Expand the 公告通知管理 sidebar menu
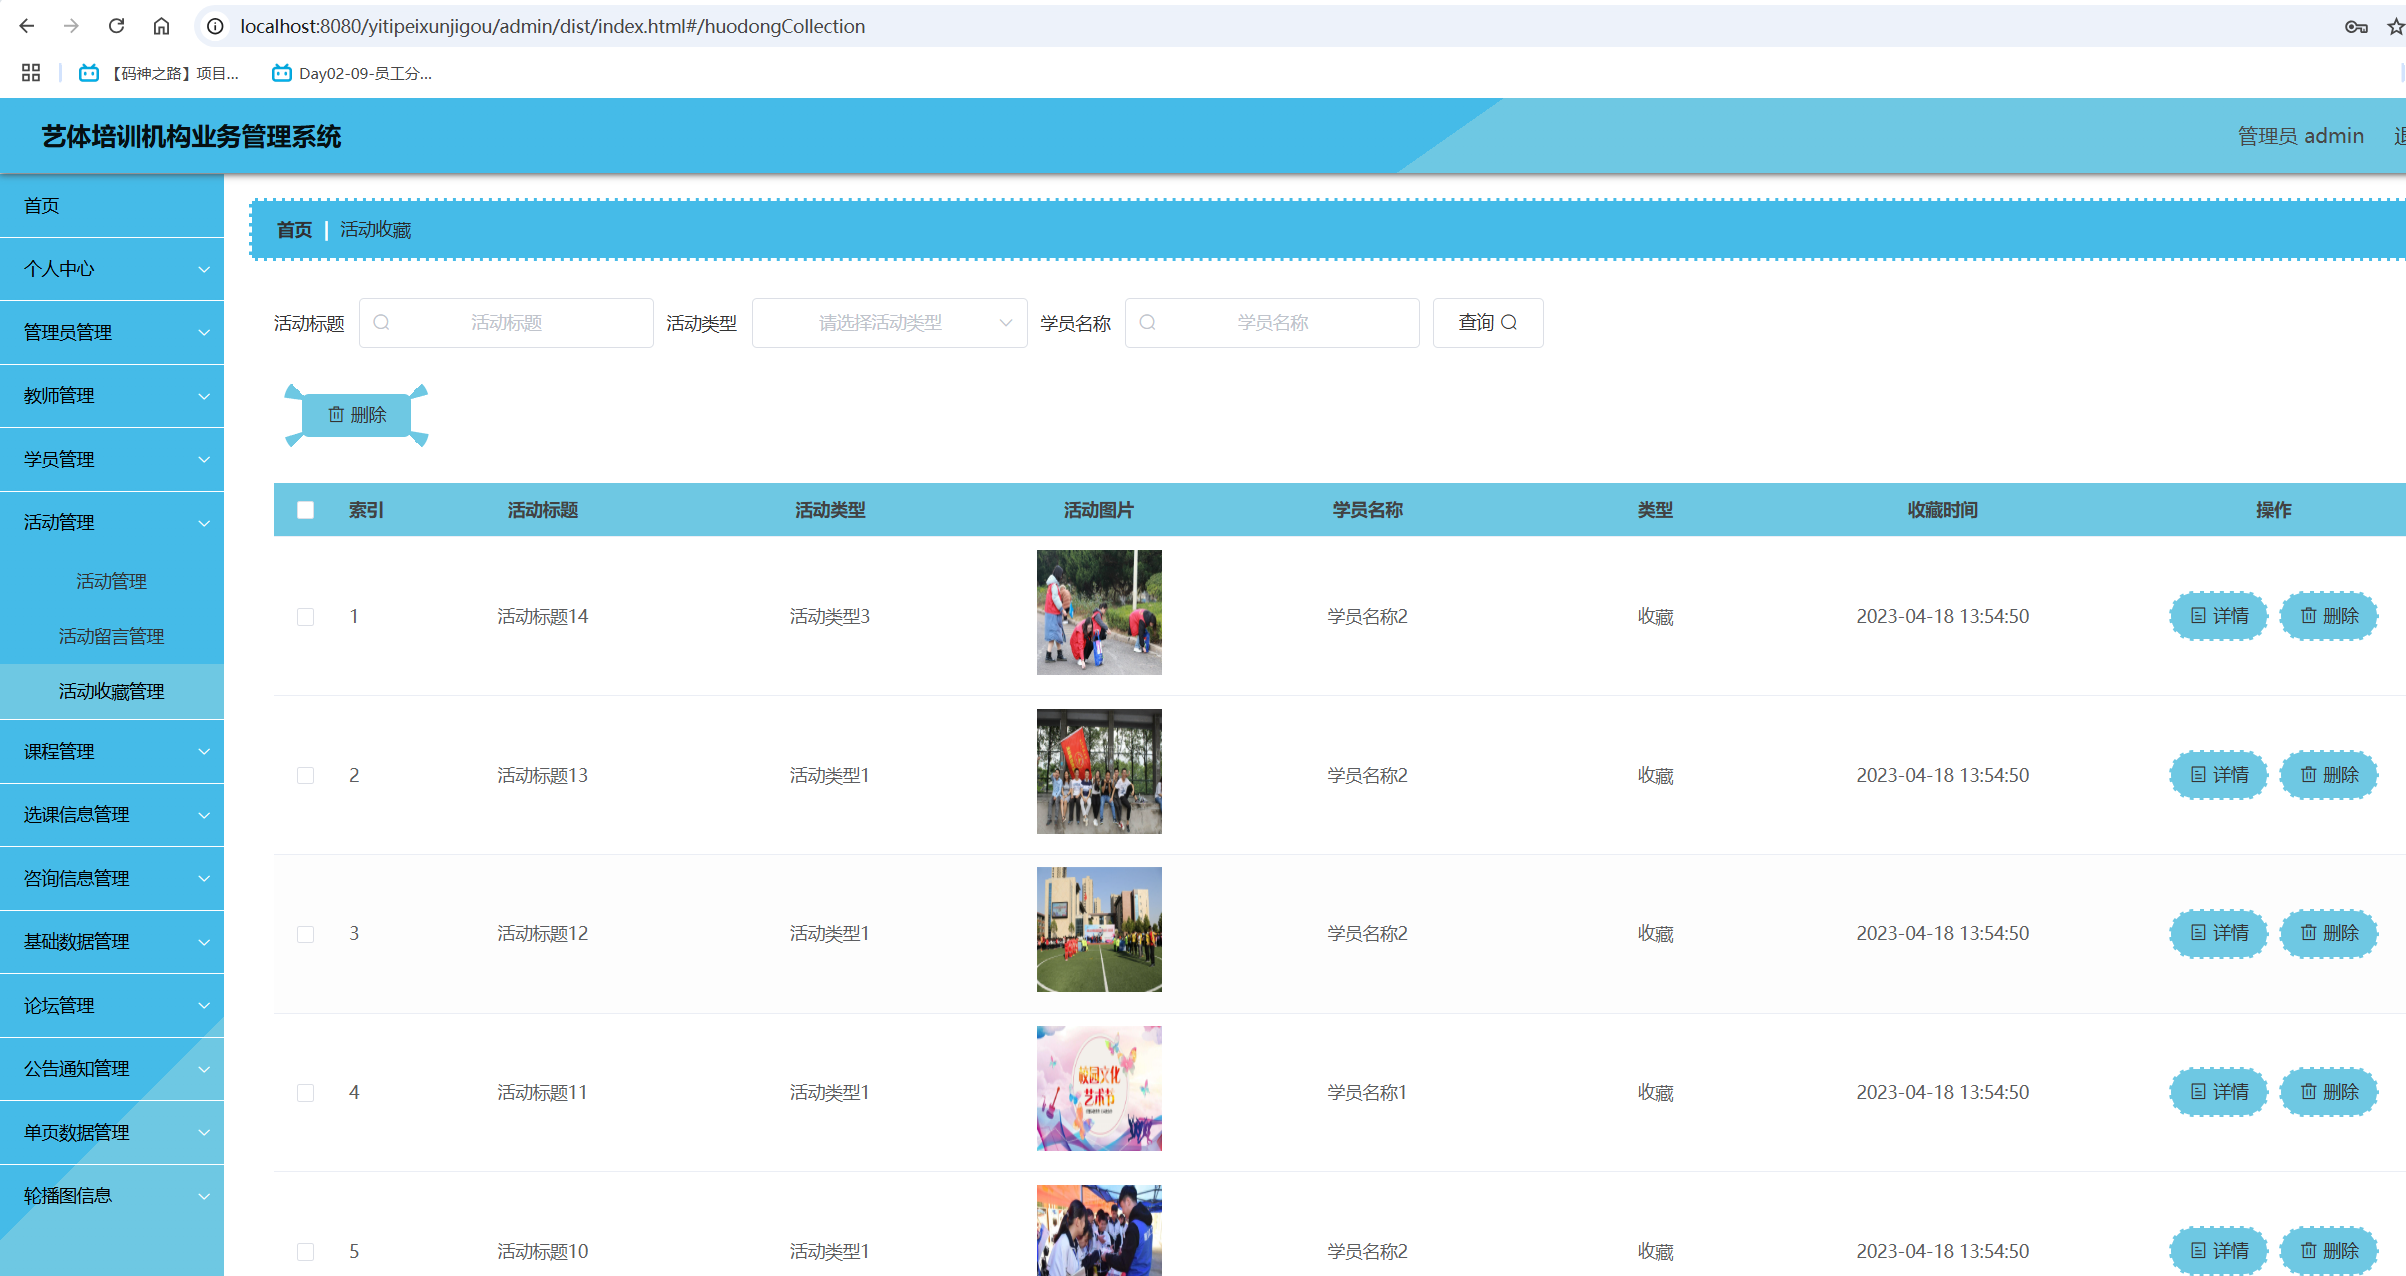The image size is (2406, 1276). point(112,1069)
